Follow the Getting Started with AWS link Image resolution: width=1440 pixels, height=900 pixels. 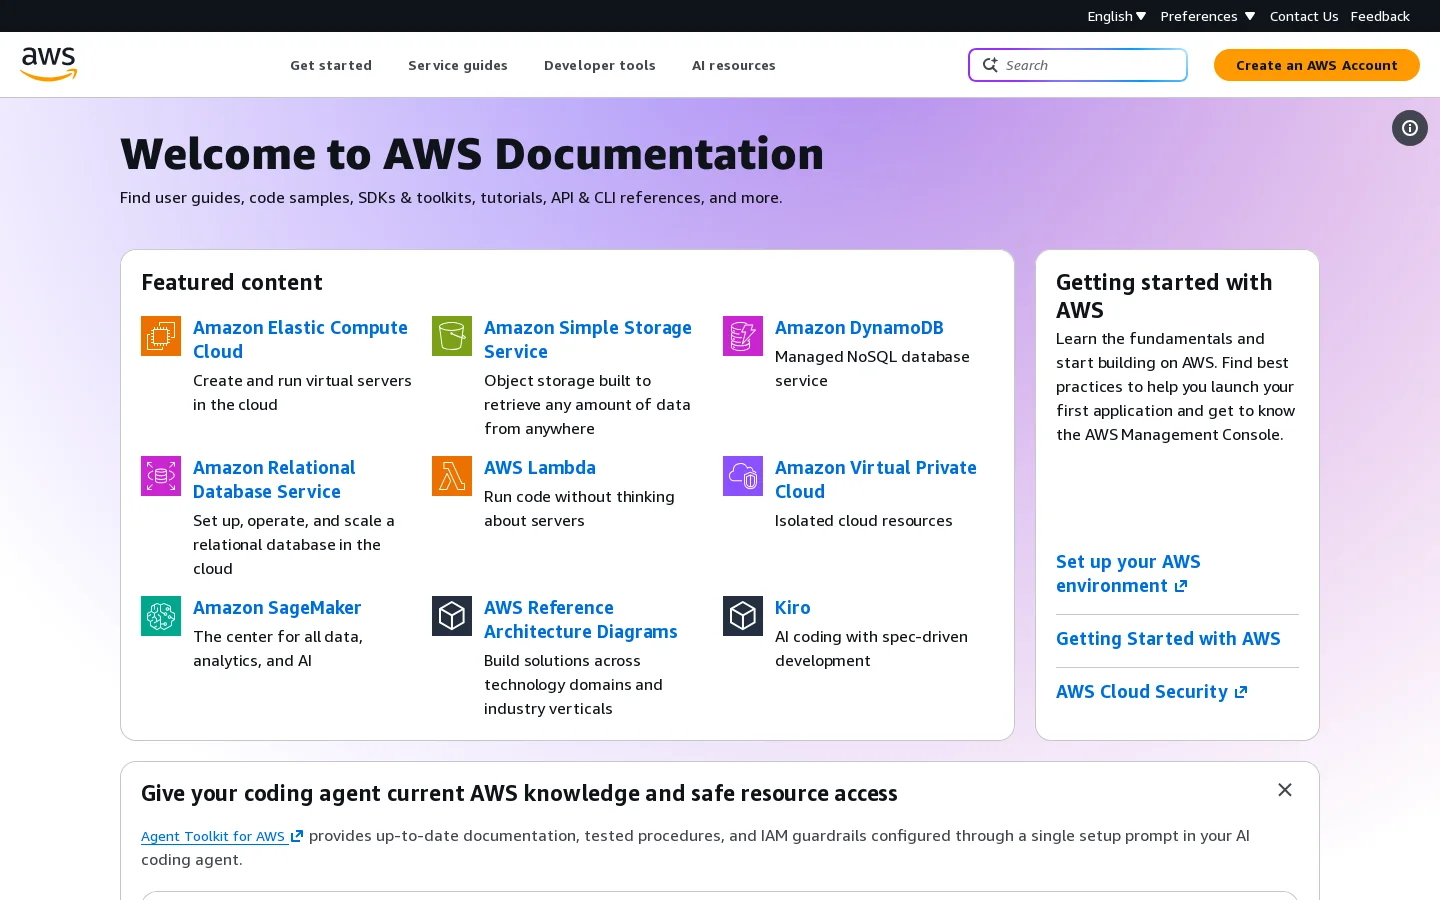click(1168, 639)
